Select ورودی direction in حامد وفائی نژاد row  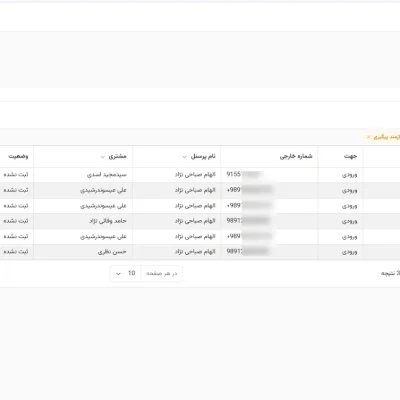(x=350, y=221)
